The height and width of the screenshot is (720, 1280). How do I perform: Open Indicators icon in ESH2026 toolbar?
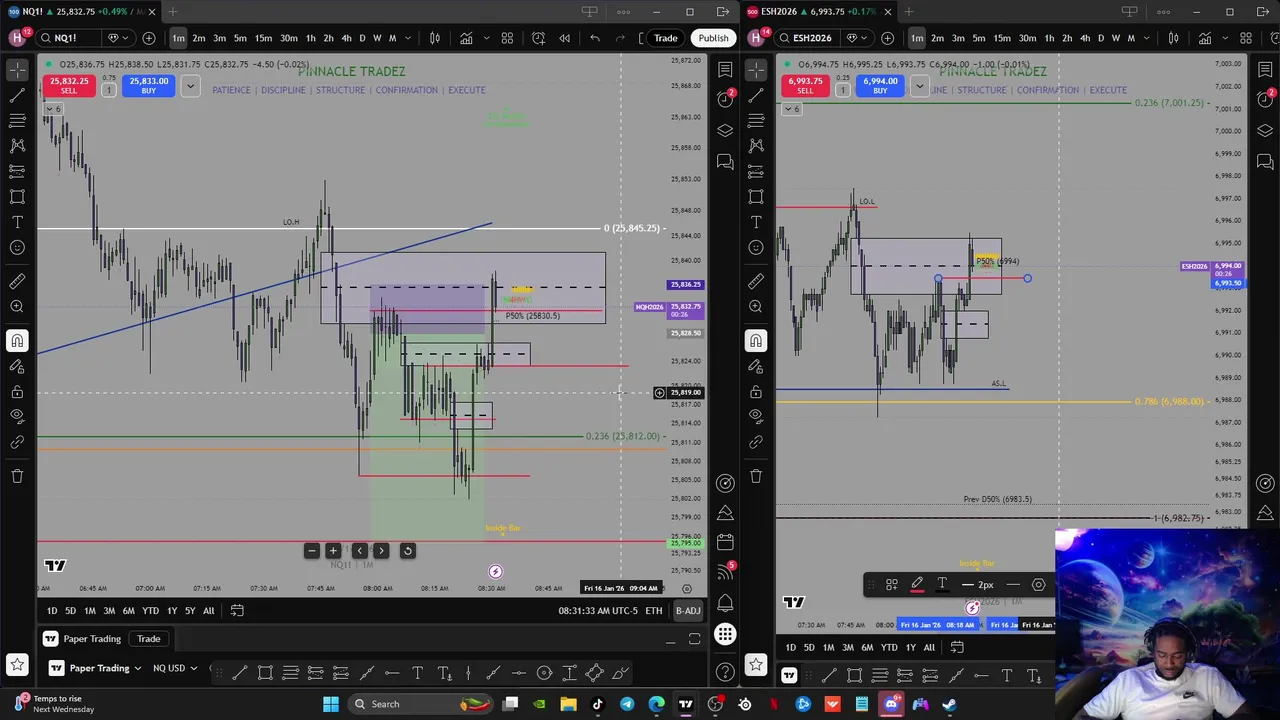pos(1204,38)
